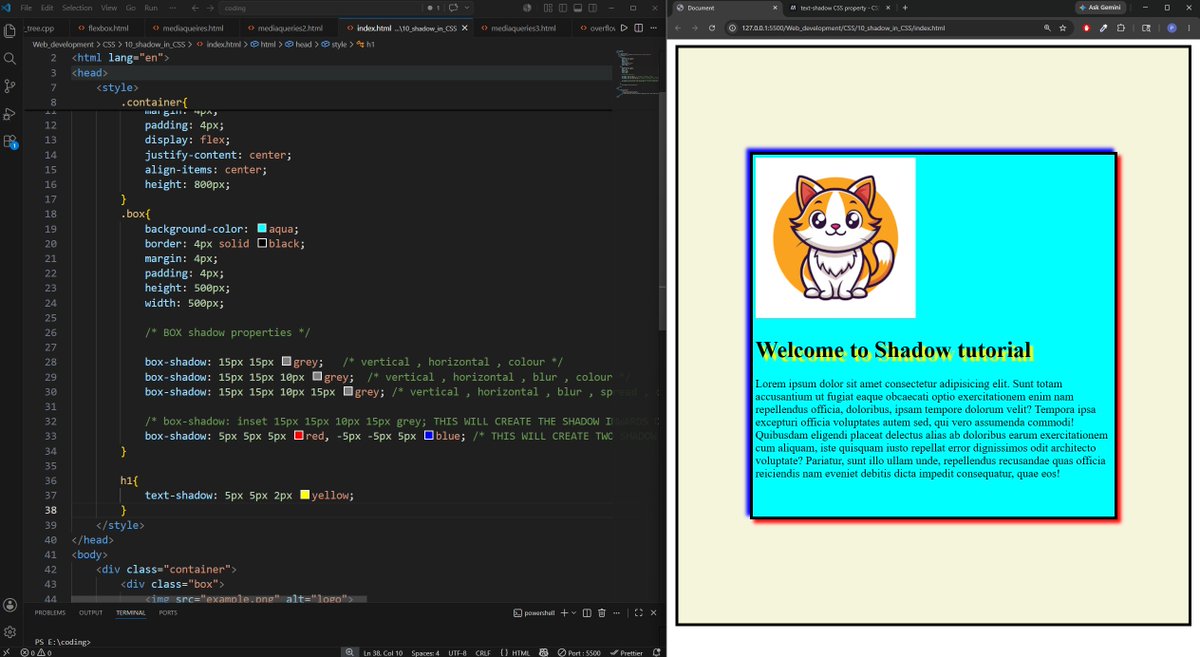Open VS Code notifications bell
This screenshot has height=657, width=1200.
[x=657, y=652]
